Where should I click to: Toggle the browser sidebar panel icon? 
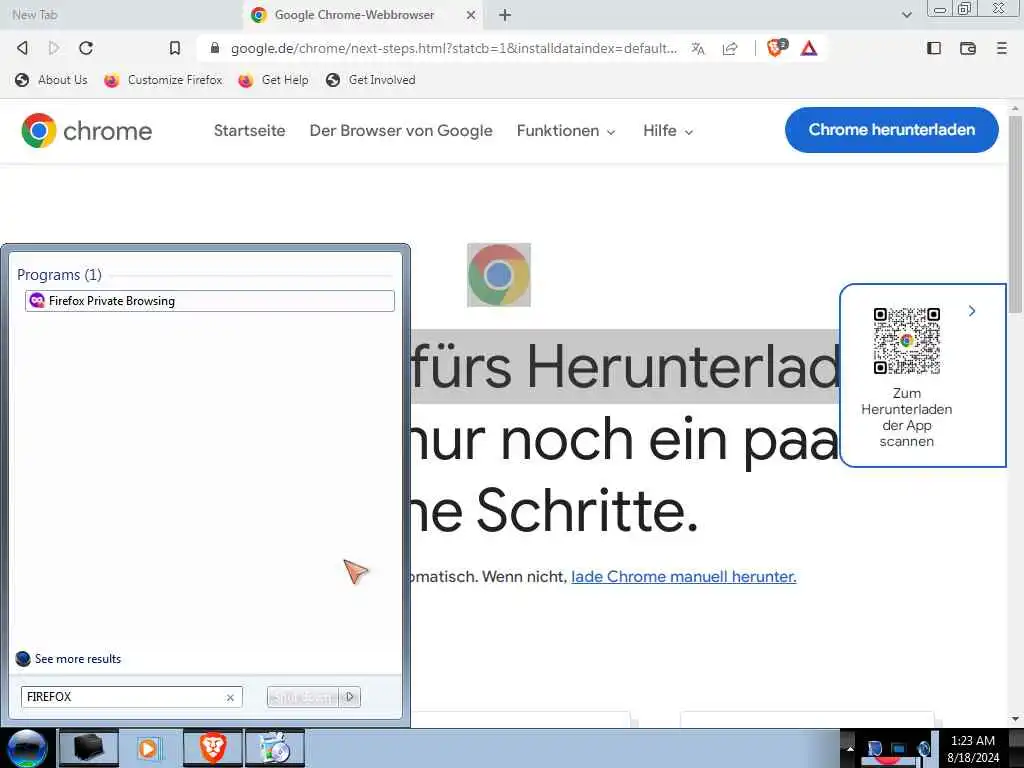934,48
